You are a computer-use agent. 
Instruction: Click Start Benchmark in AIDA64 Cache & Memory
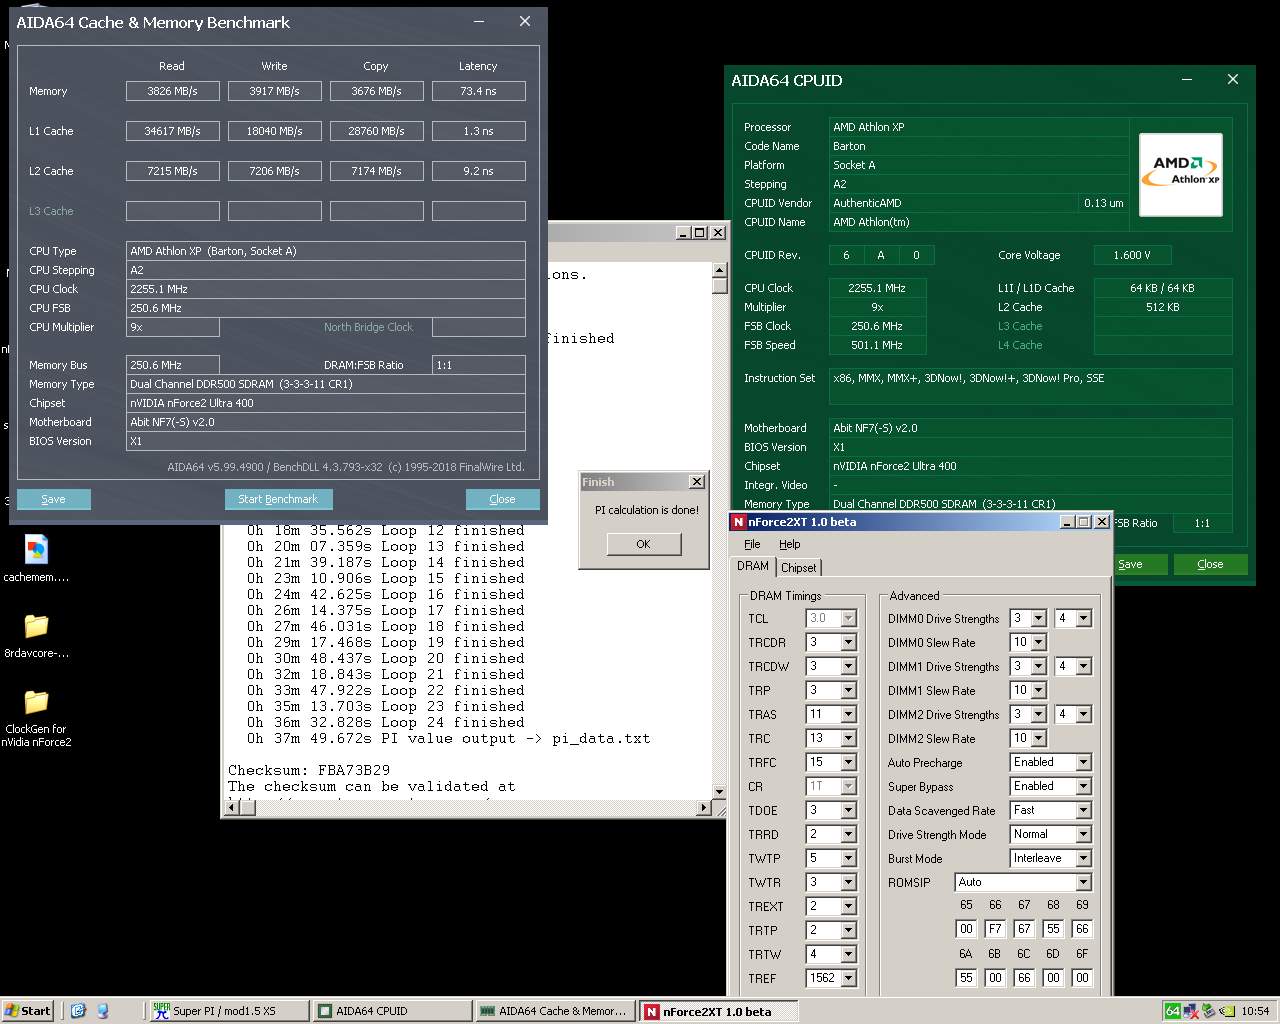coord(278,499)
